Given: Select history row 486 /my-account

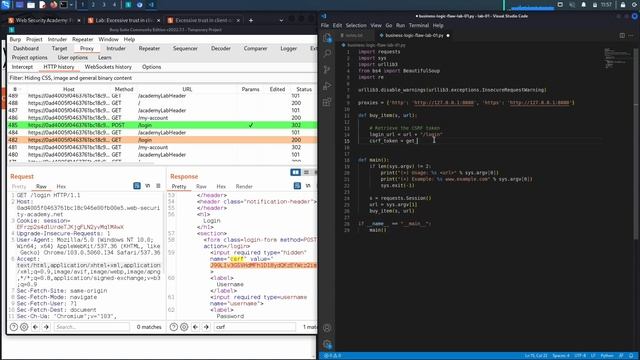Looking at the screenshot, I should click(162, 118).
